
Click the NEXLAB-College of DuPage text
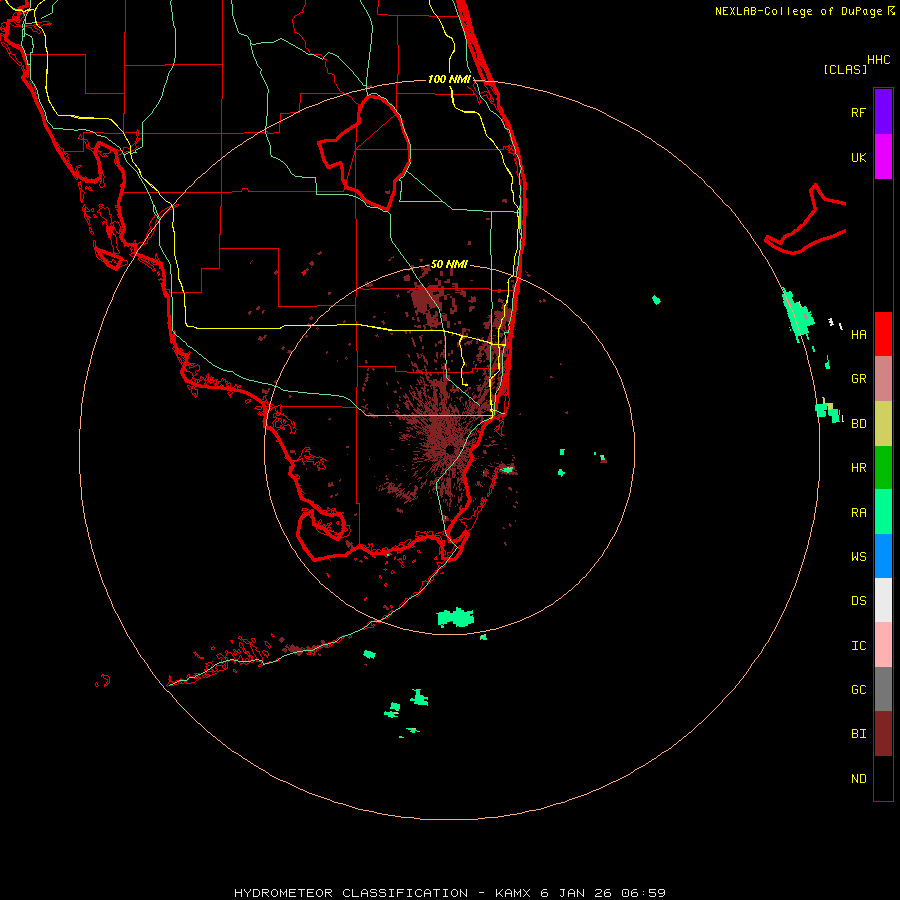798,11
